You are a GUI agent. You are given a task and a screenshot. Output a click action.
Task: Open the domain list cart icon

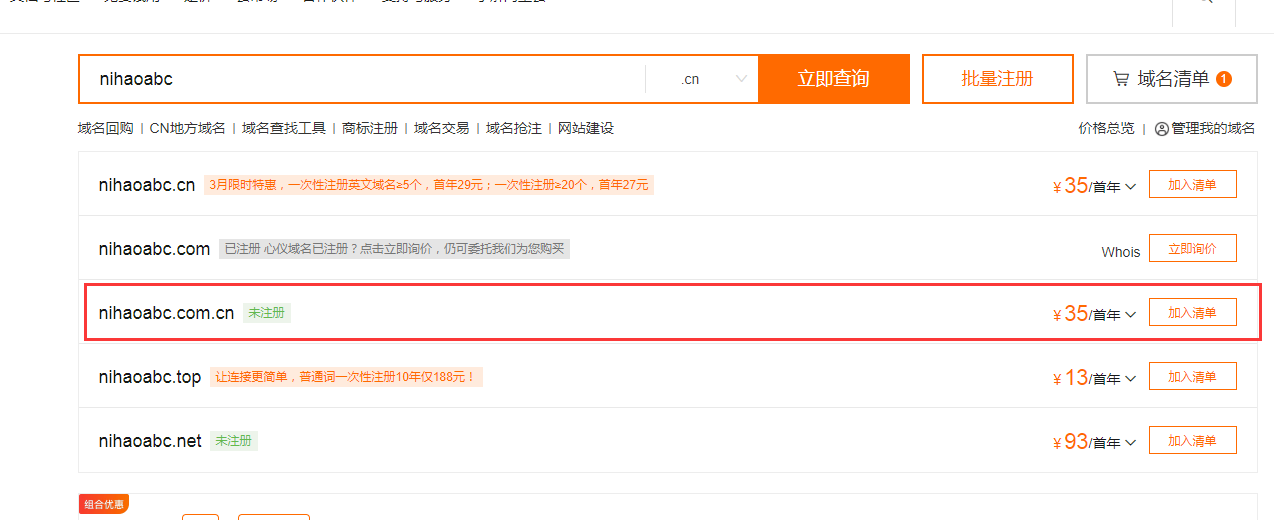[1121, 79]
